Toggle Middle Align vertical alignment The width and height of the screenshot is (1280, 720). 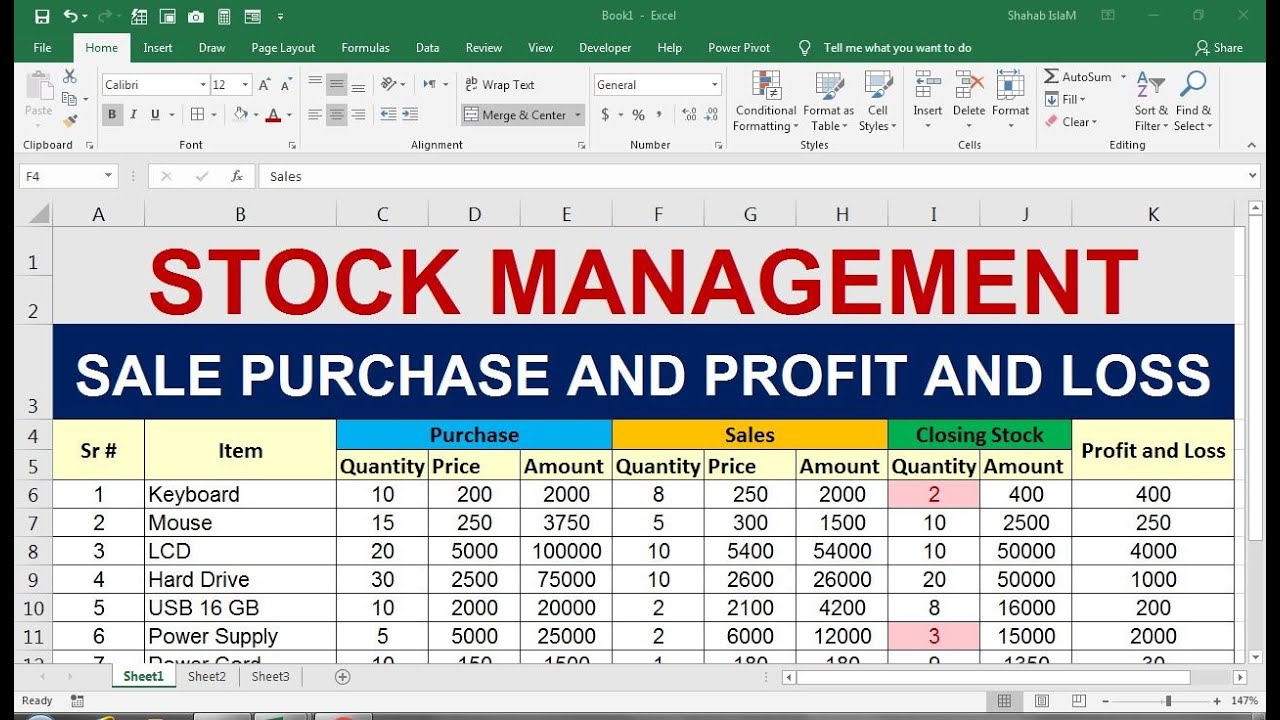[x=337, y=85]
